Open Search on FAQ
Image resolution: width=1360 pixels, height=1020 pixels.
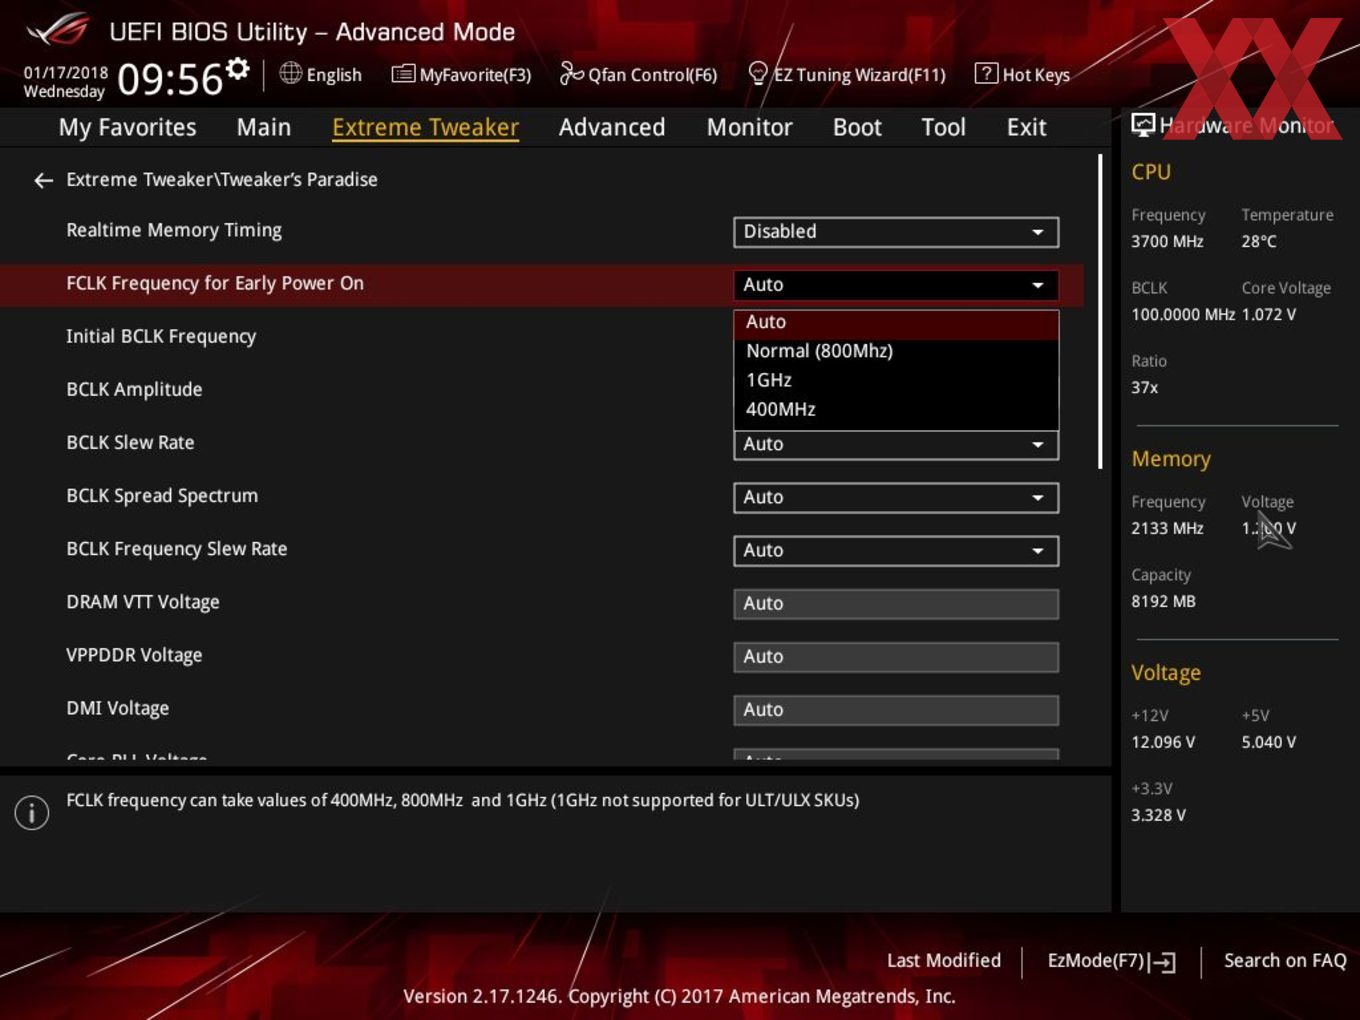tap(1285, 960)
